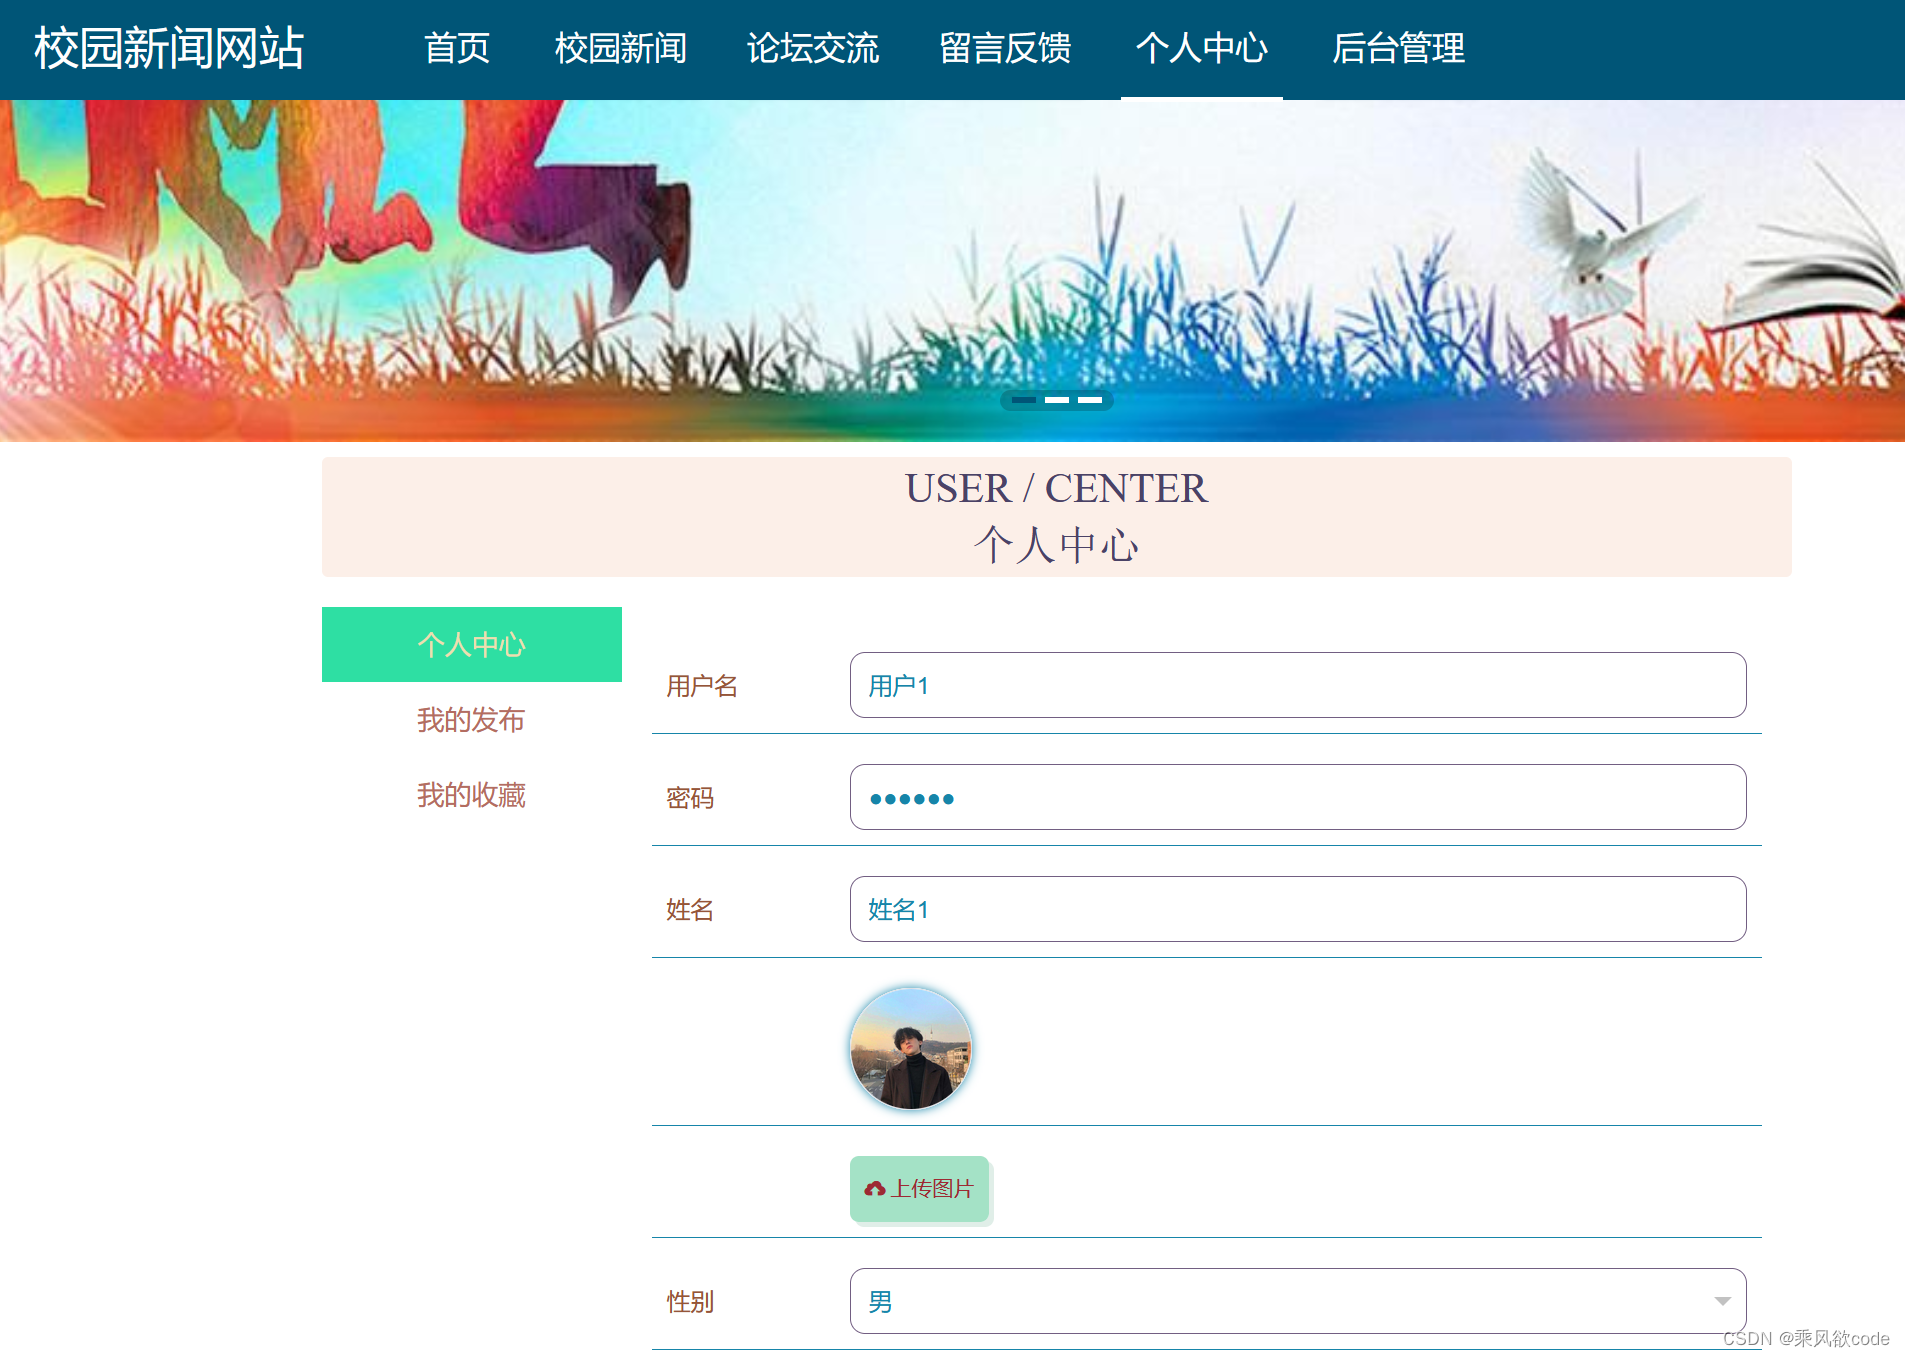
Task: Click the 用户名 input field
Action: pyautogui.click(x=1297, y=685)
